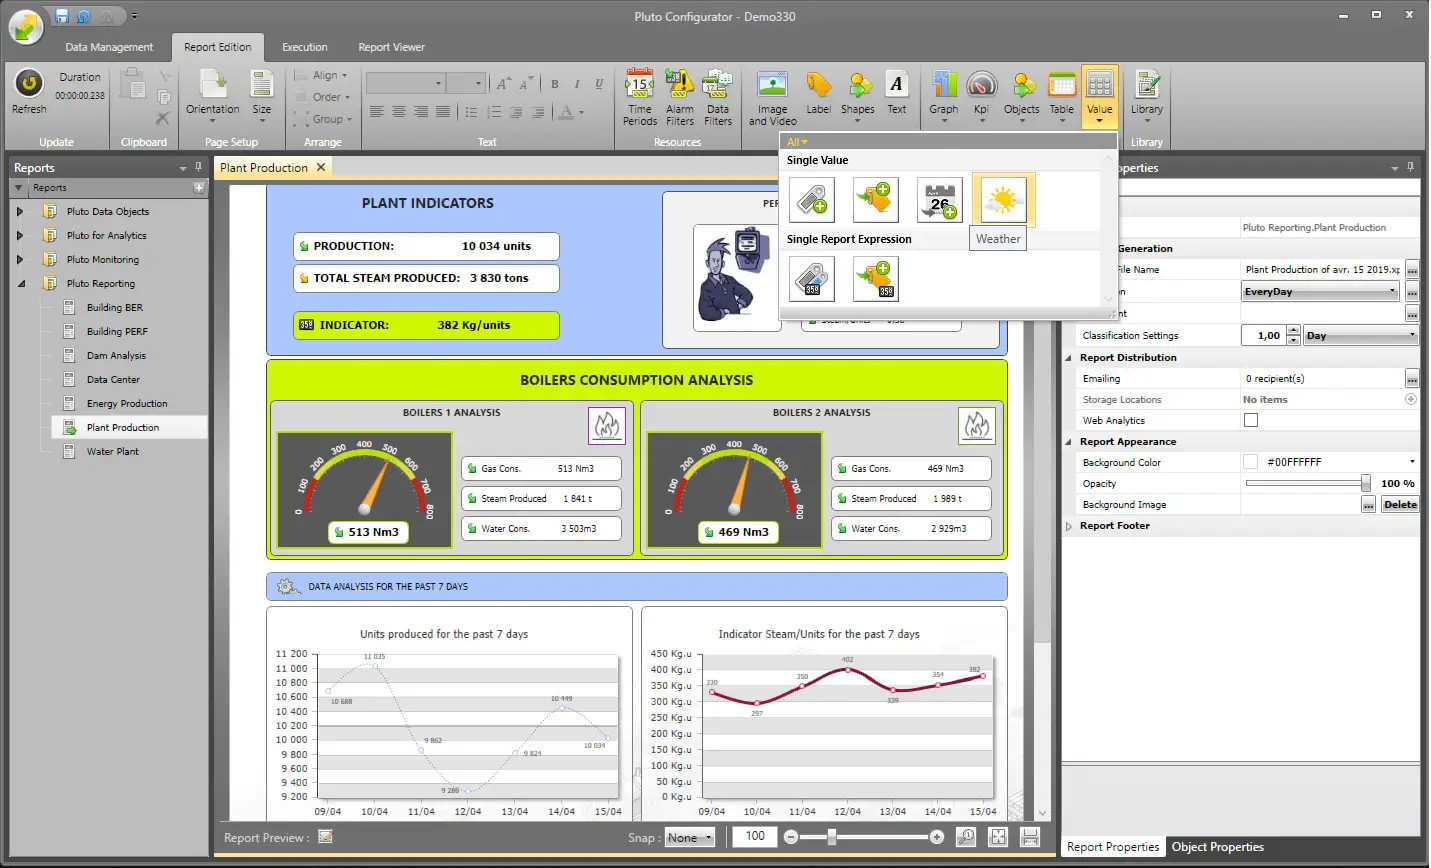Click the Emailing recipients ellipsis button
Viewport: 1431px width, 868px height.
click(1412, 379)
